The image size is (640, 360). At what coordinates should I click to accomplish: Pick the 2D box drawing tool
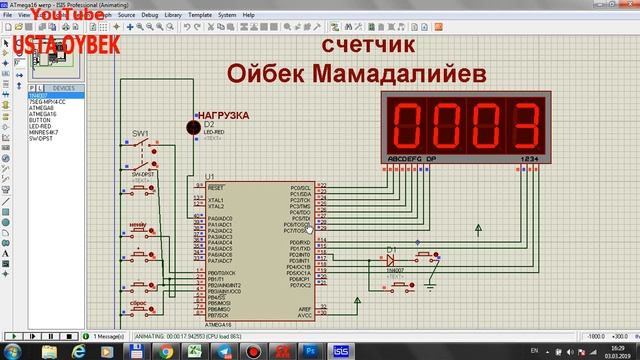tap(6, 212)
